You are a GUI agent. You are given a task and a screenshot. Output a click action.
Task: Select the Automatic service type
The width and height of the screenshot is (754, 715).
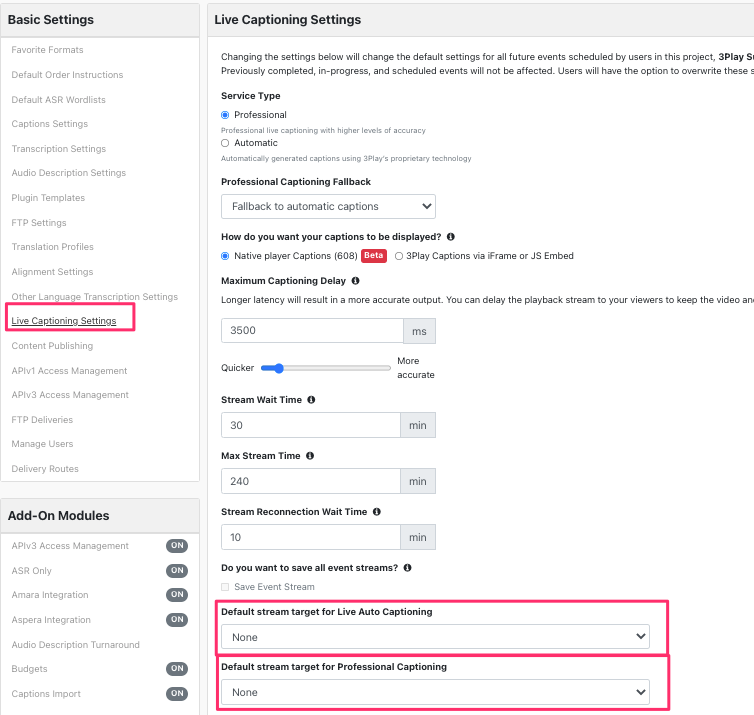coord(225,143)
